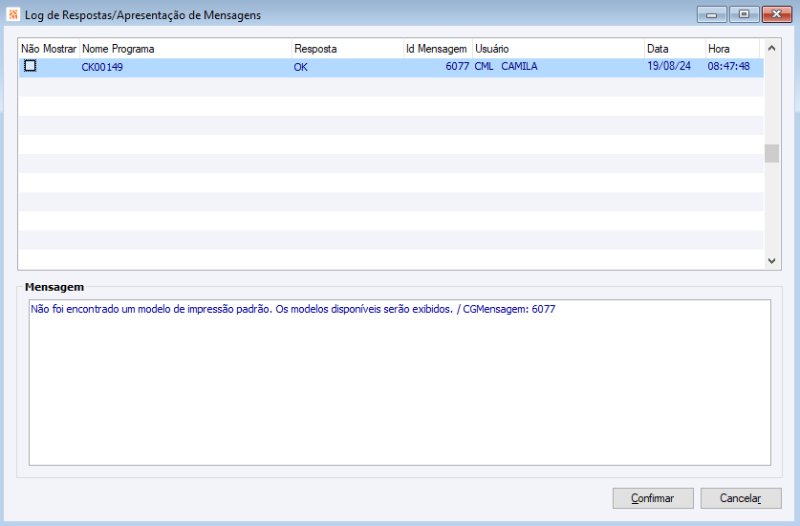Click the Id Mensagem column header
Image resolution: width=800 pixels, height=526 pixels.
(x=438, y=49)
